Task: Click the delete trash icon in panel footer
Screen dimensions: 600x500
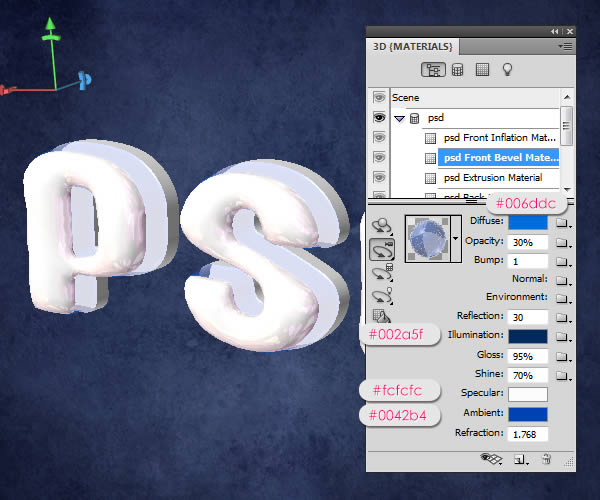Action: [x=546, y=459]
